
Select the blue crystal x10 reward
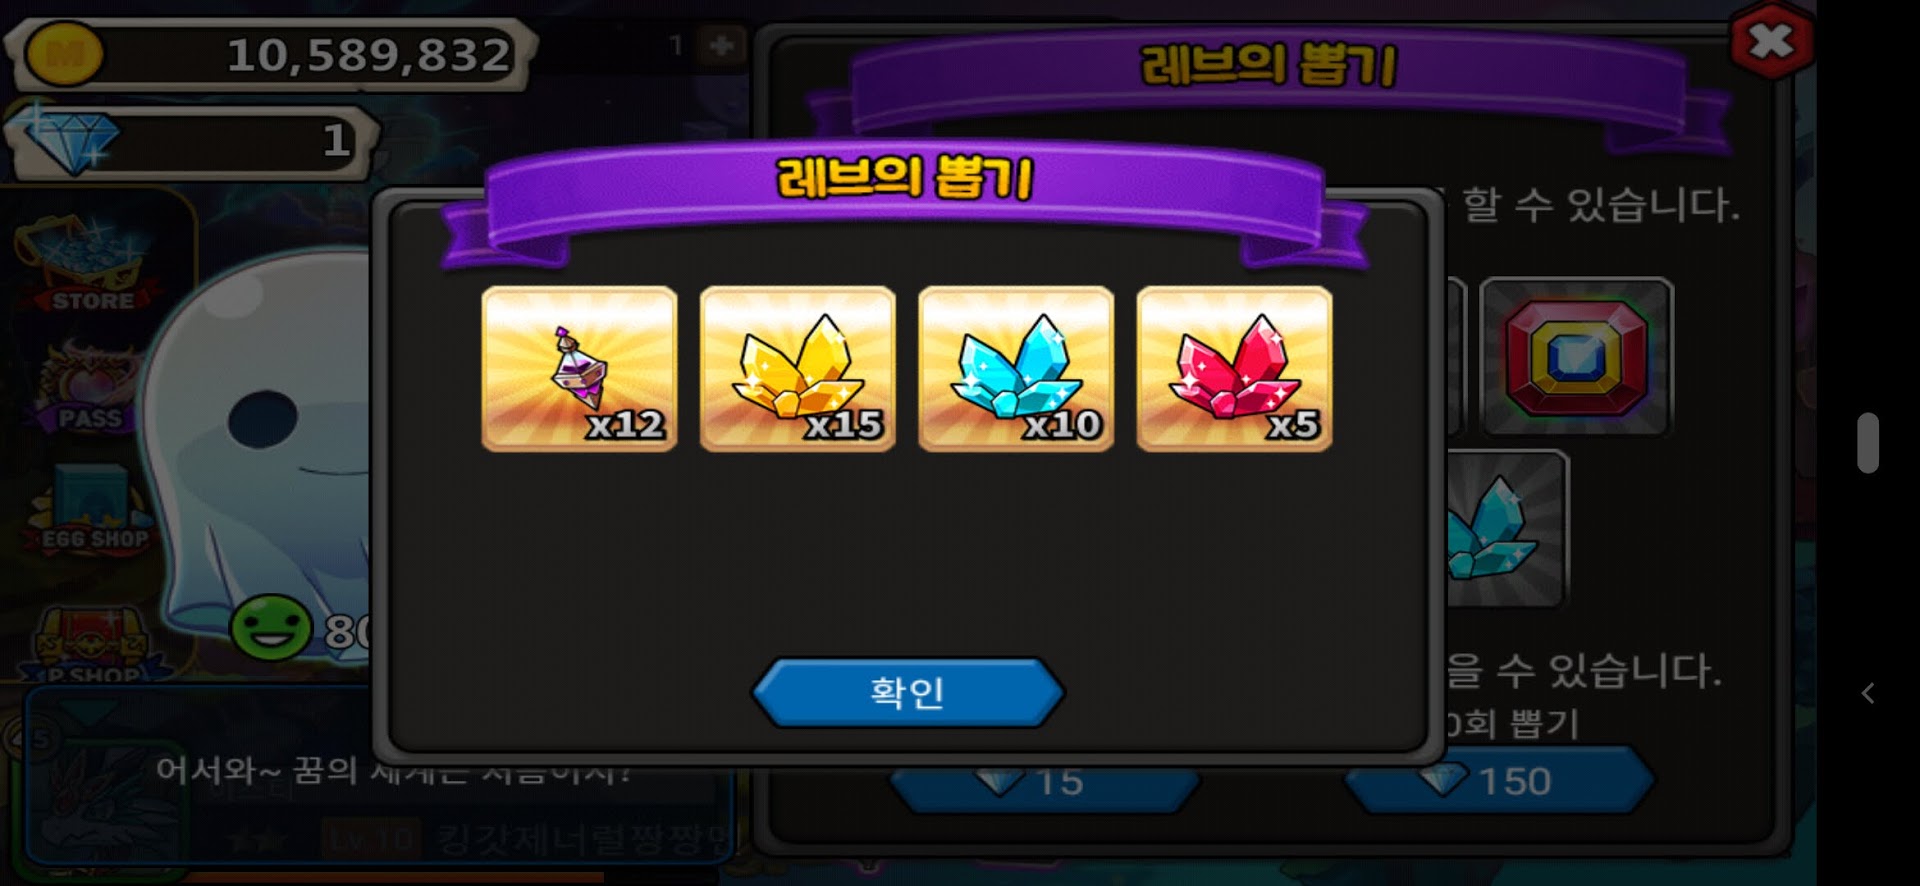(1015, 369)
